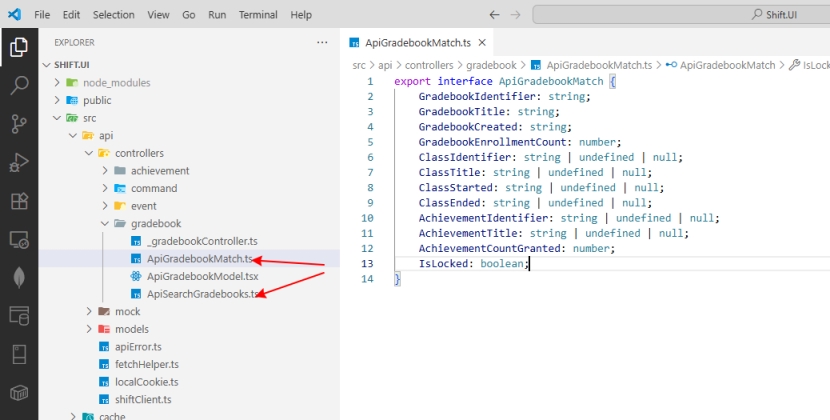This screenshot has height=420, width=830.
Task: Open the Remote Explorer view
Action: (19, 240)
